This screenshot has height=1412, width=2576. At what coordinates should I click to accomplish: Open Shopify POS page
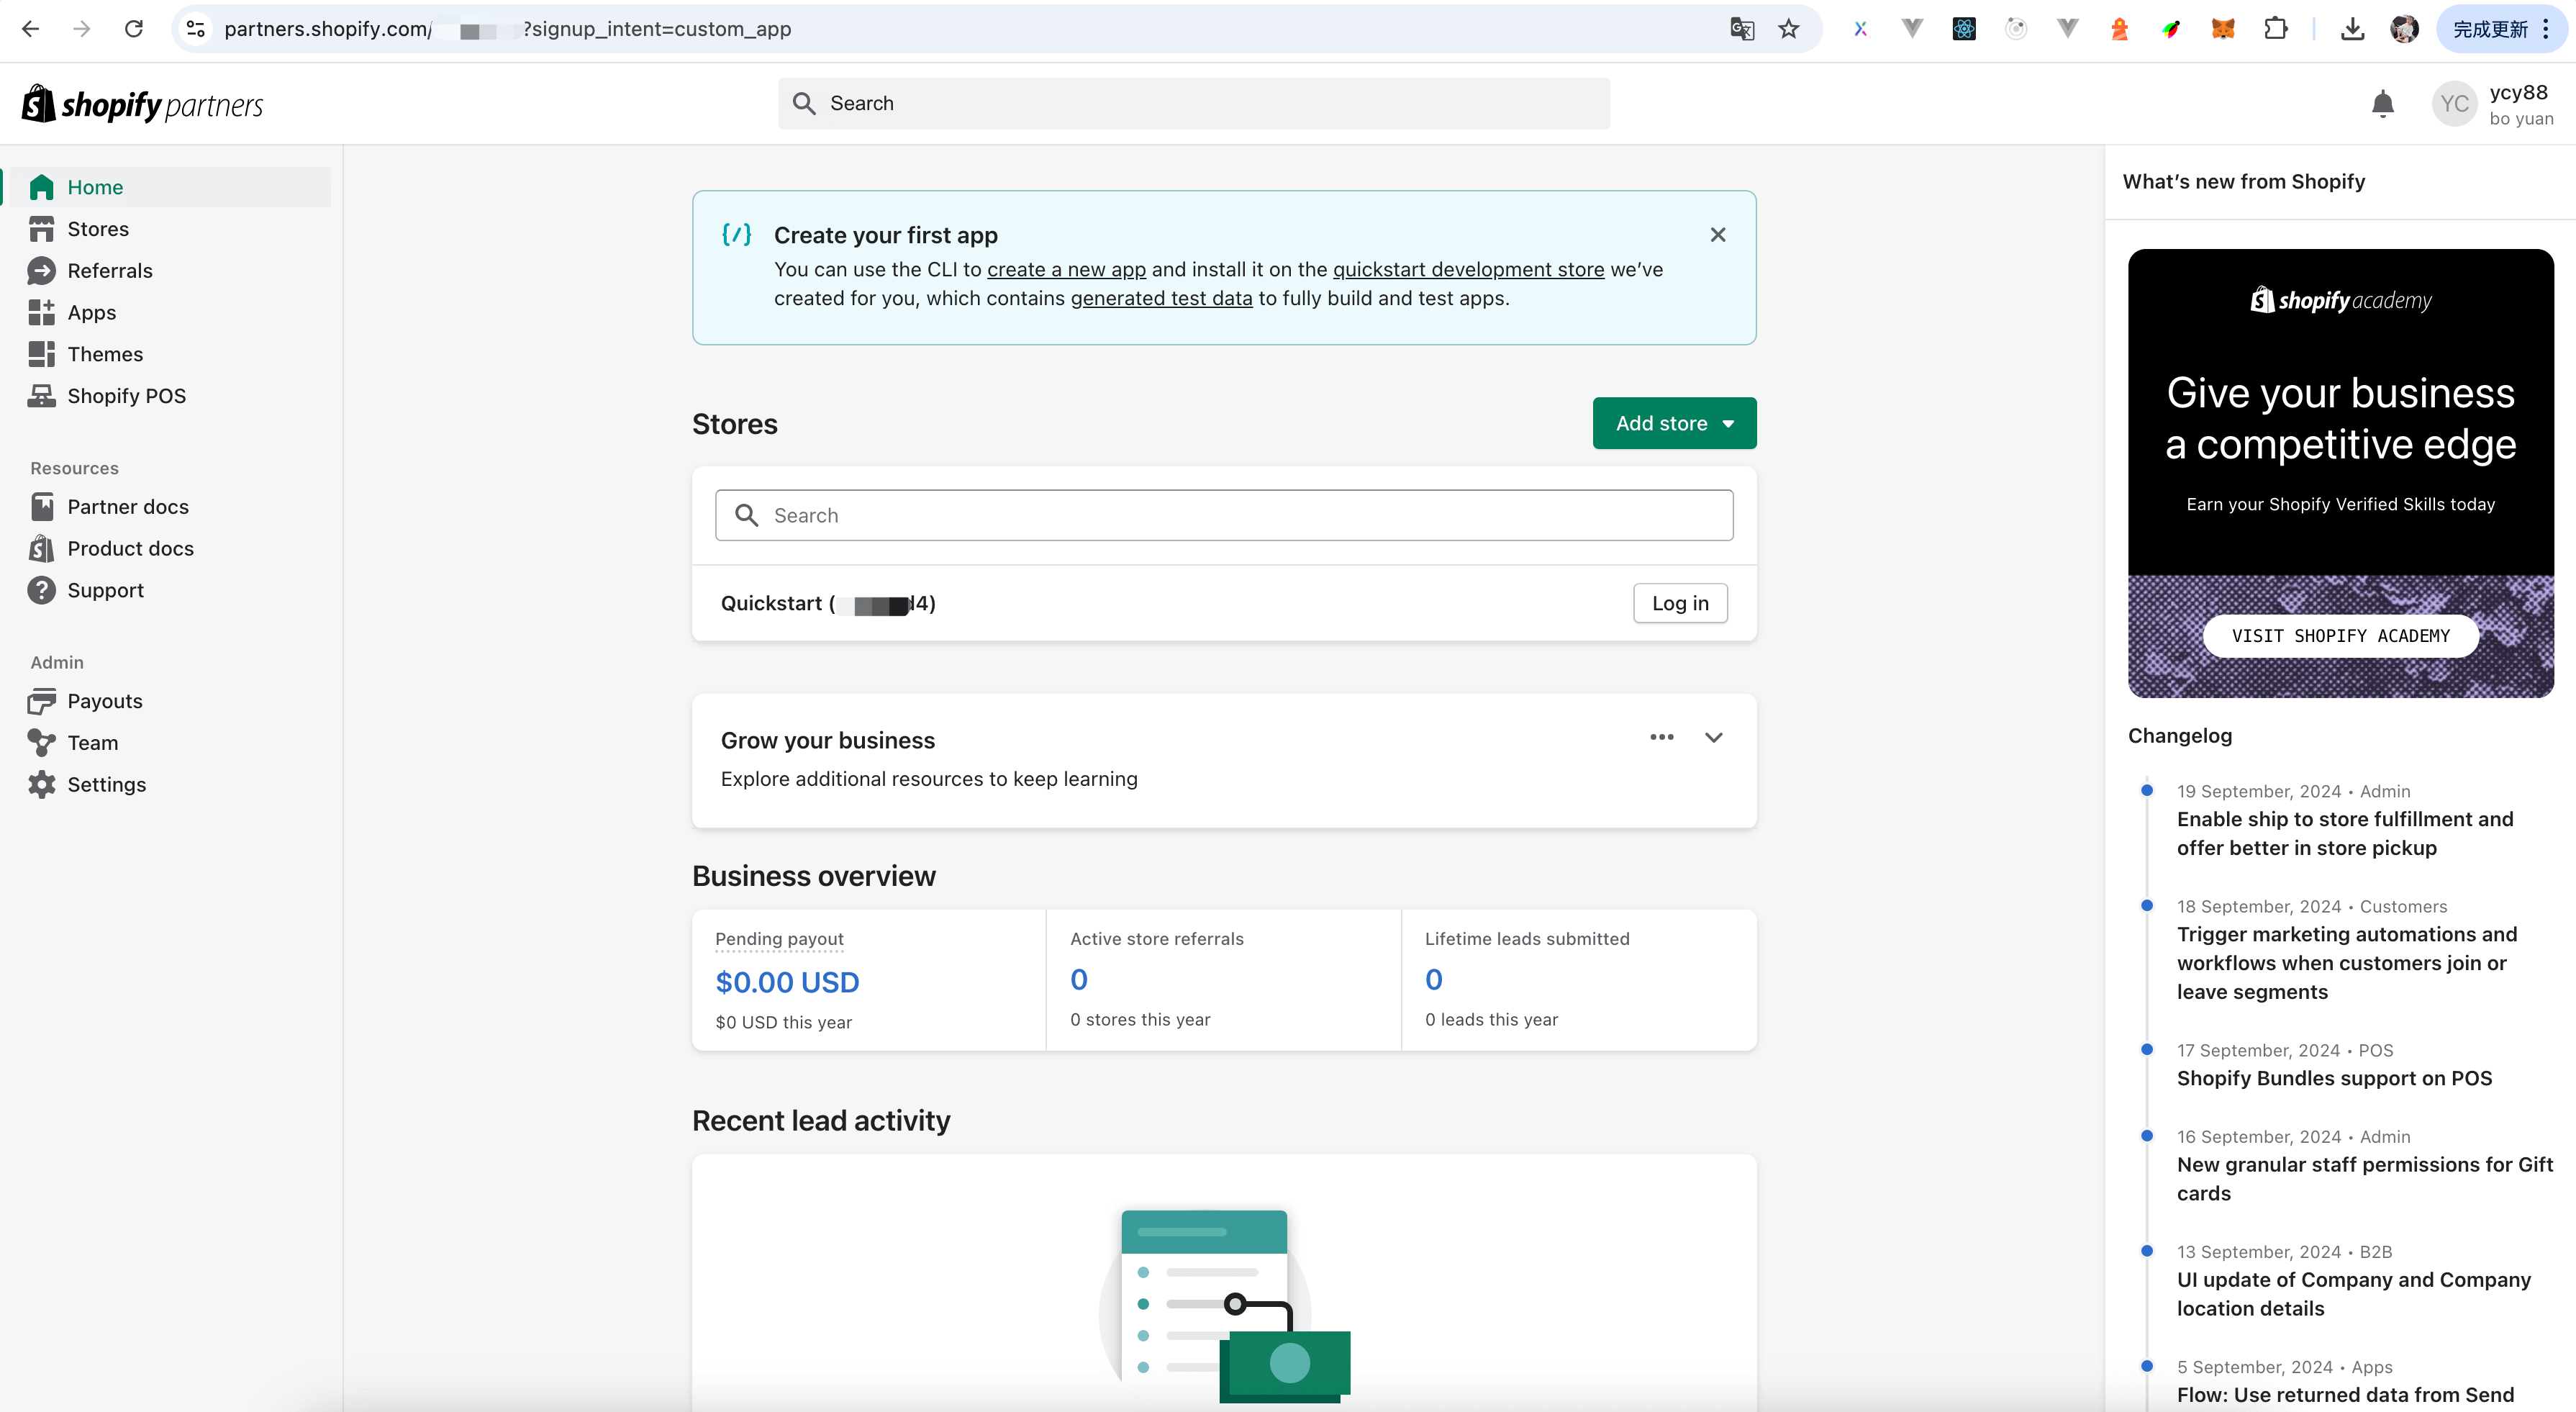click(126, 396)
